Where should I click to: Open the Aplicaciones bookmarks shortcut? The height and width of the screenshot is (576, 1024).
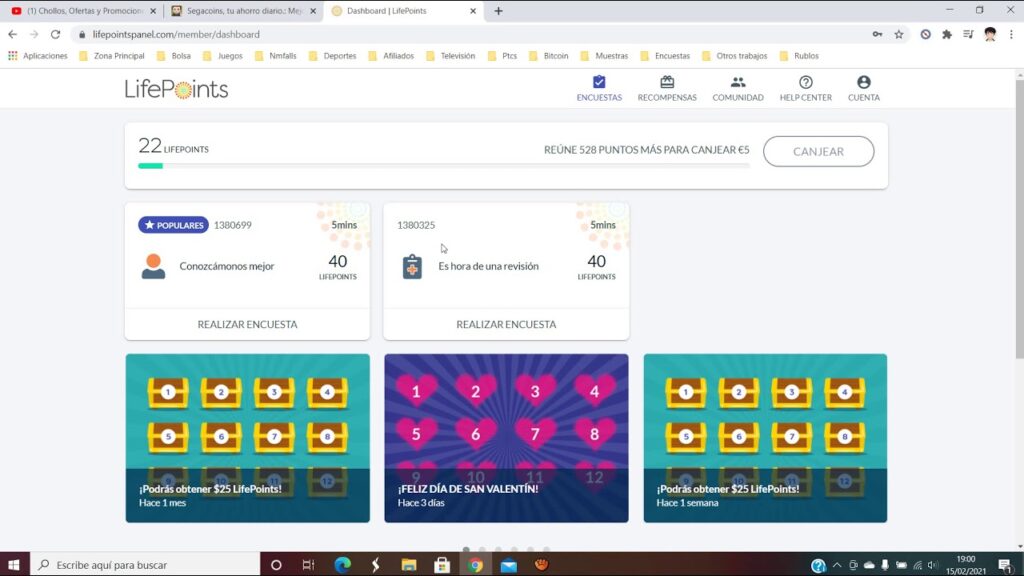point(38,56)
